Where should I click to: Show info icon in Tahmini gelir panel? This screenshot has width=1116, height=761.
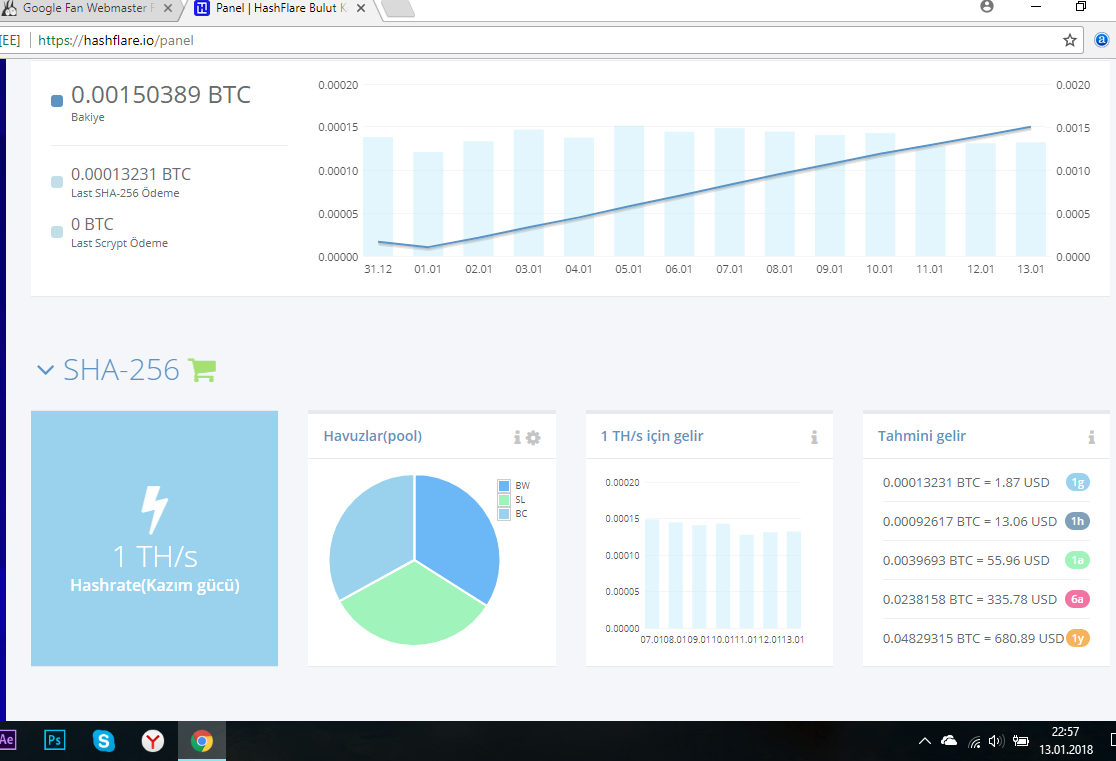[x=1091, y=437]
